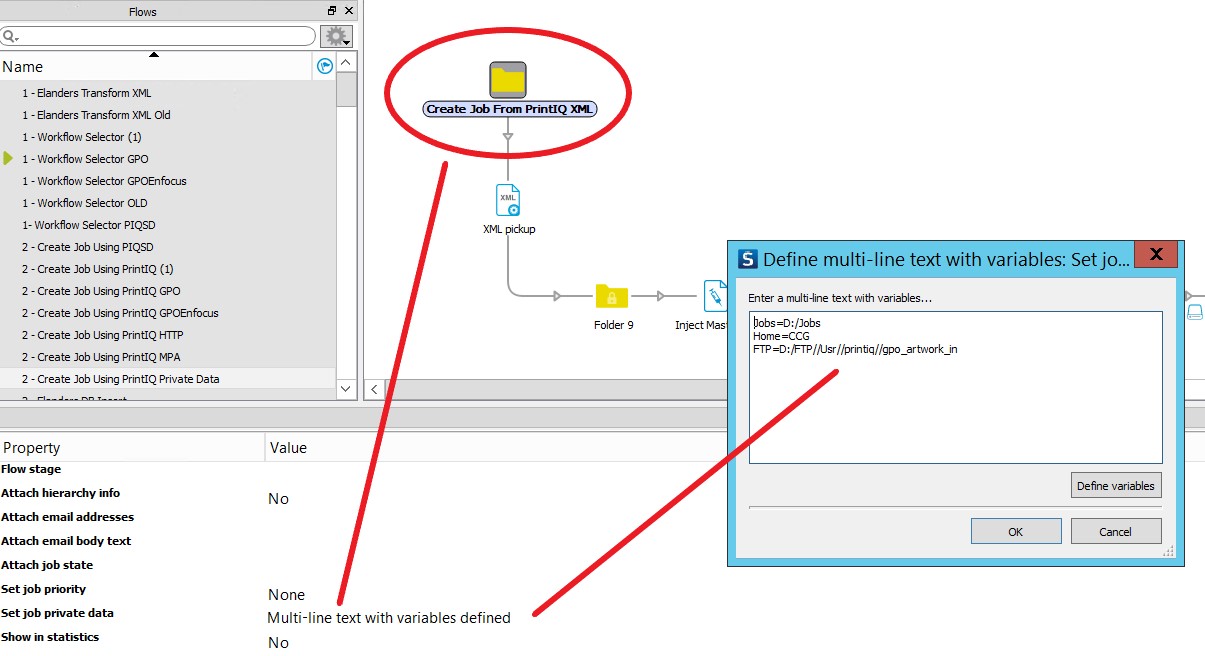Click the Jobs=D:/Jobs line in text area
Screen dimensions: 1205x656
point(787,323)
